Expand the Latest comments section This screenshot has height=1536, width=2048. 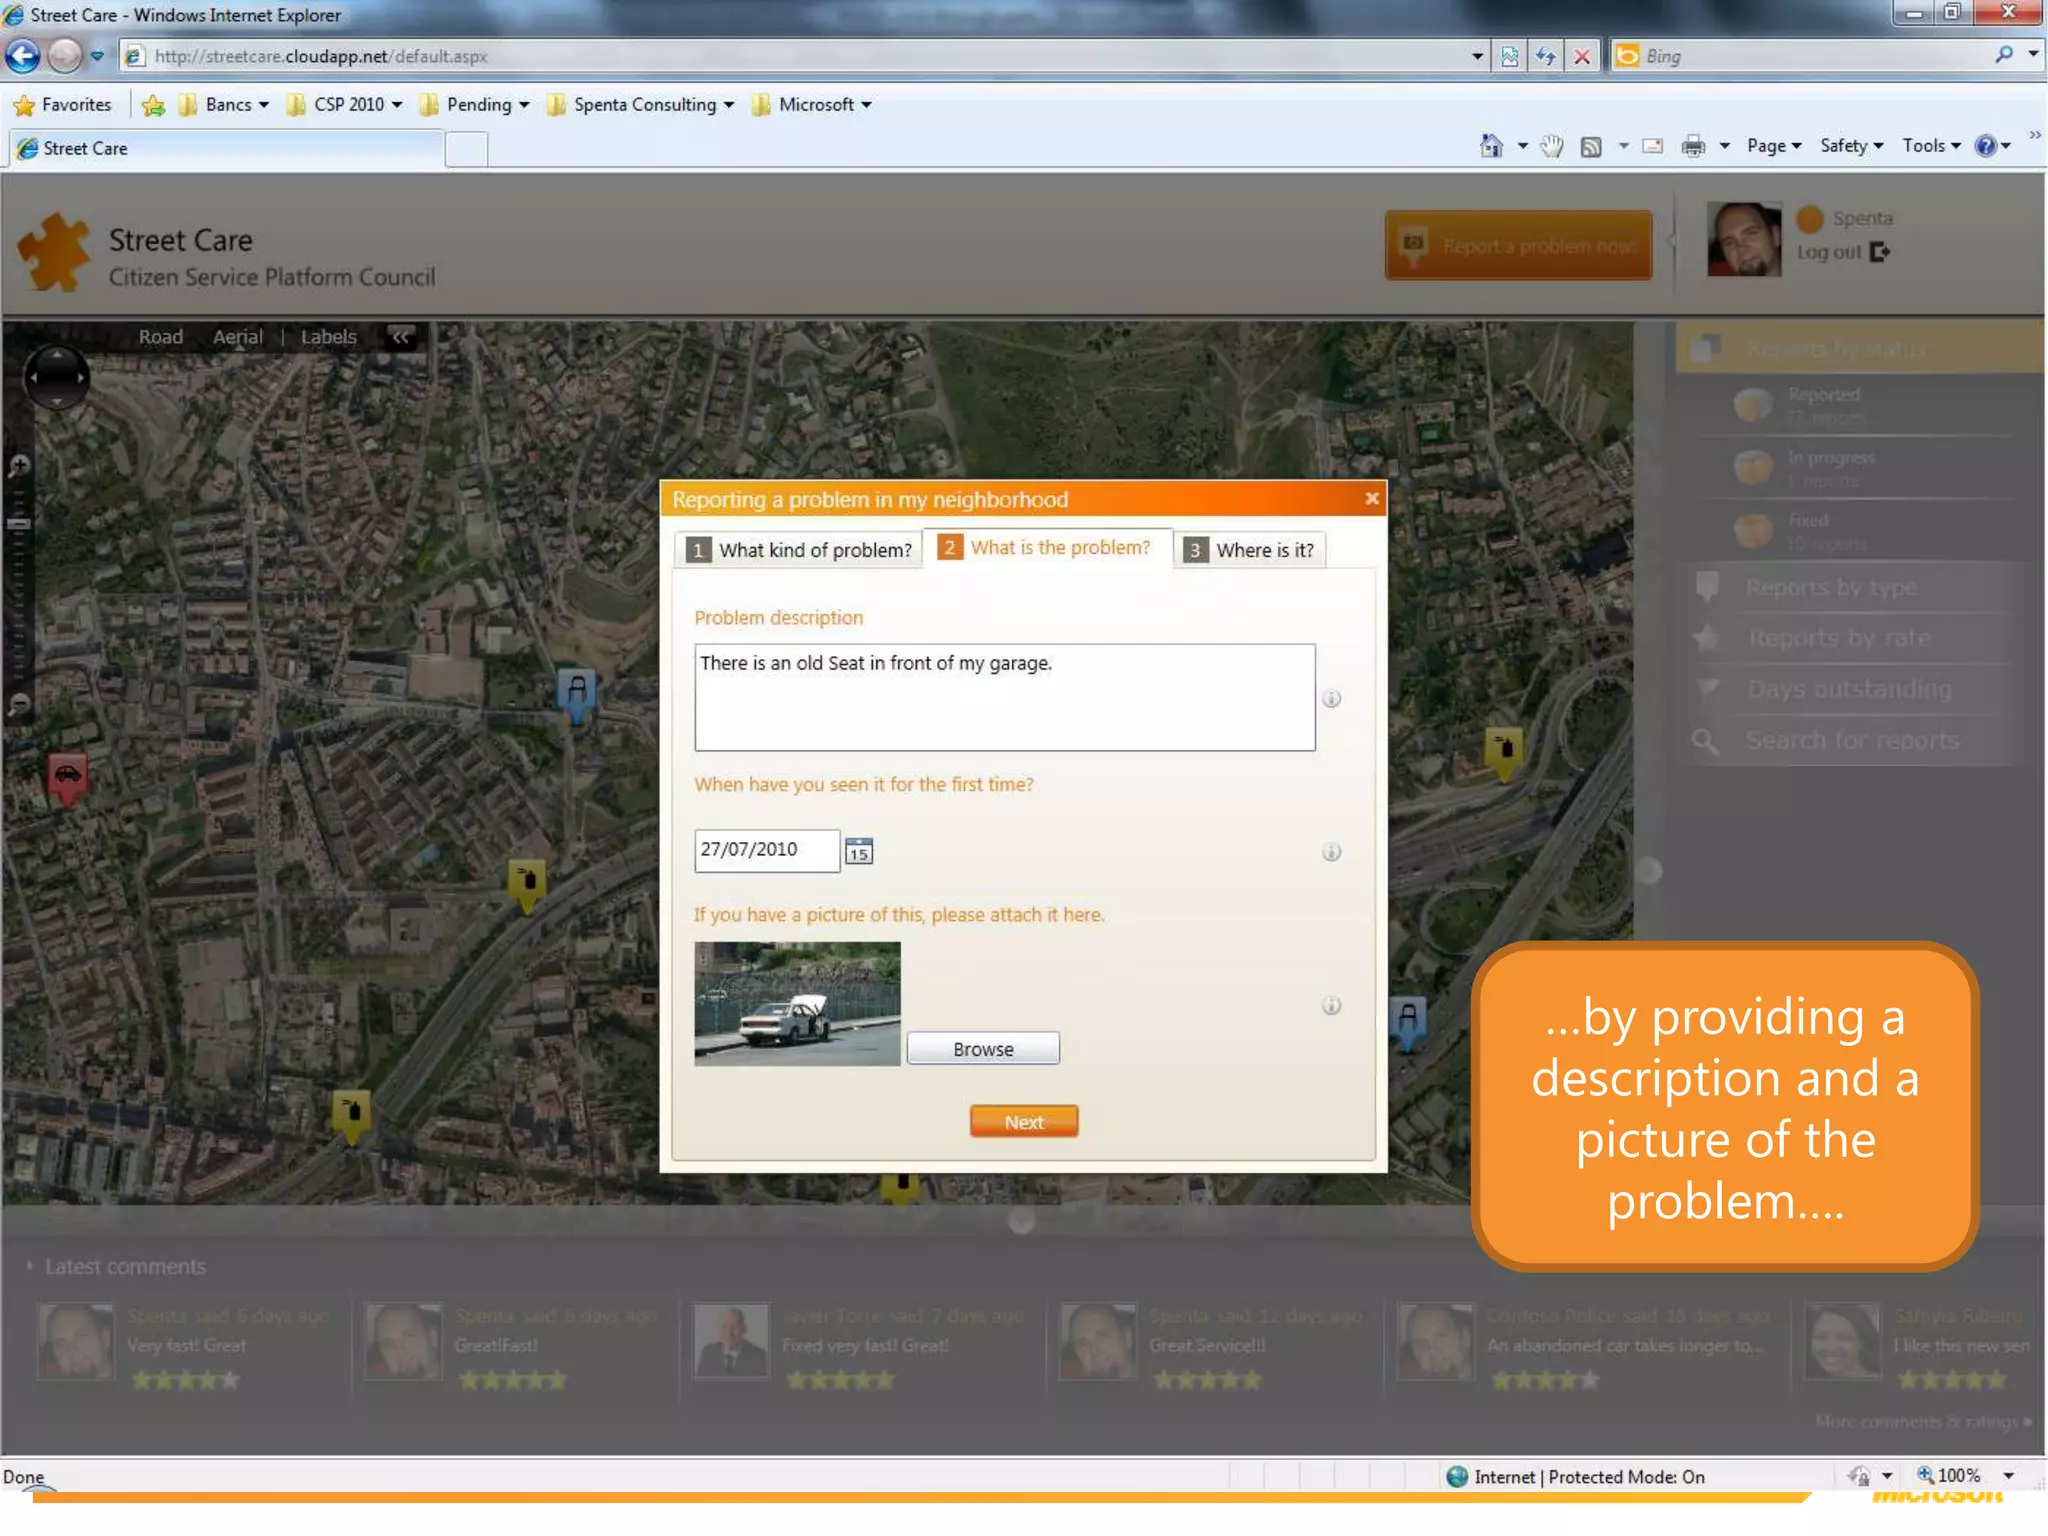(116, 1267)
